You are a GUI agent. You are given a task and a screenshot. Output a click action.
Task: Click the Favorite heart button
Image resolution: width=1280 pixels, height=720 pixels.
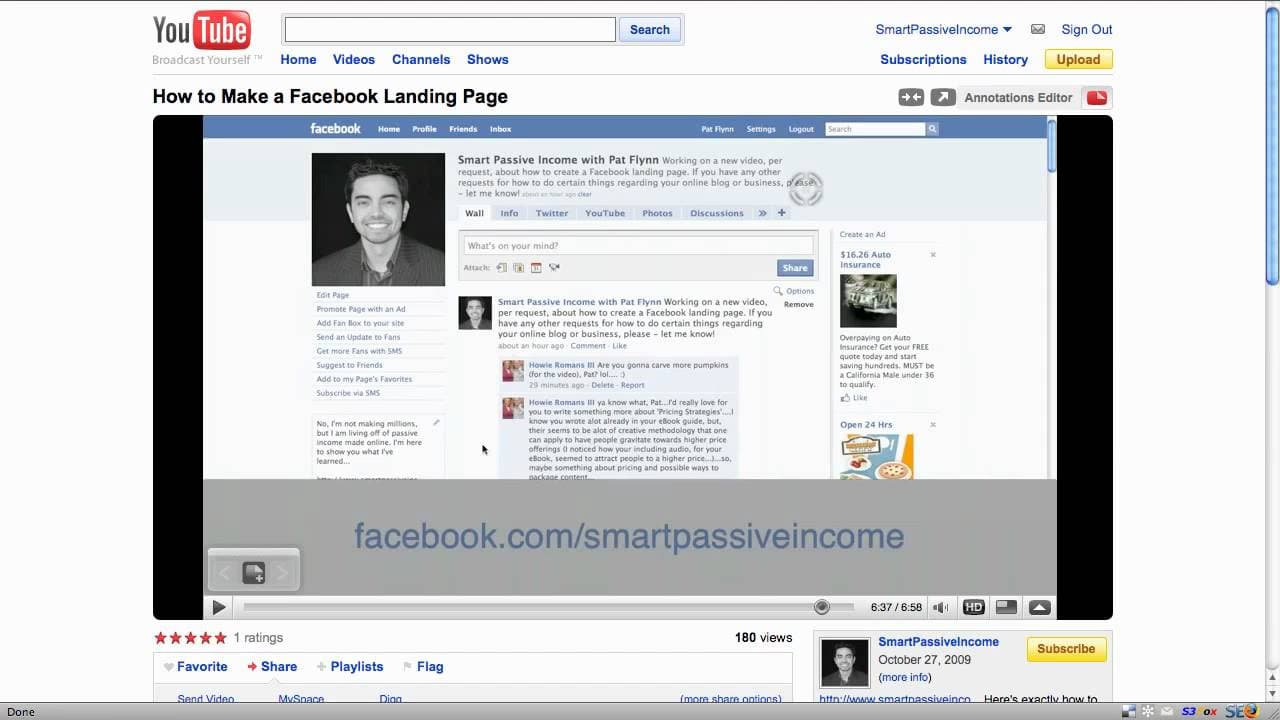[196, 666]
